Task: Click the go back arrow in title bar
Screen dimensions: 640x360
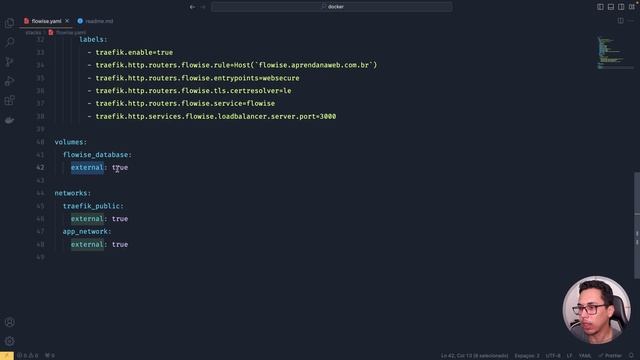Action: coord(192,7)
